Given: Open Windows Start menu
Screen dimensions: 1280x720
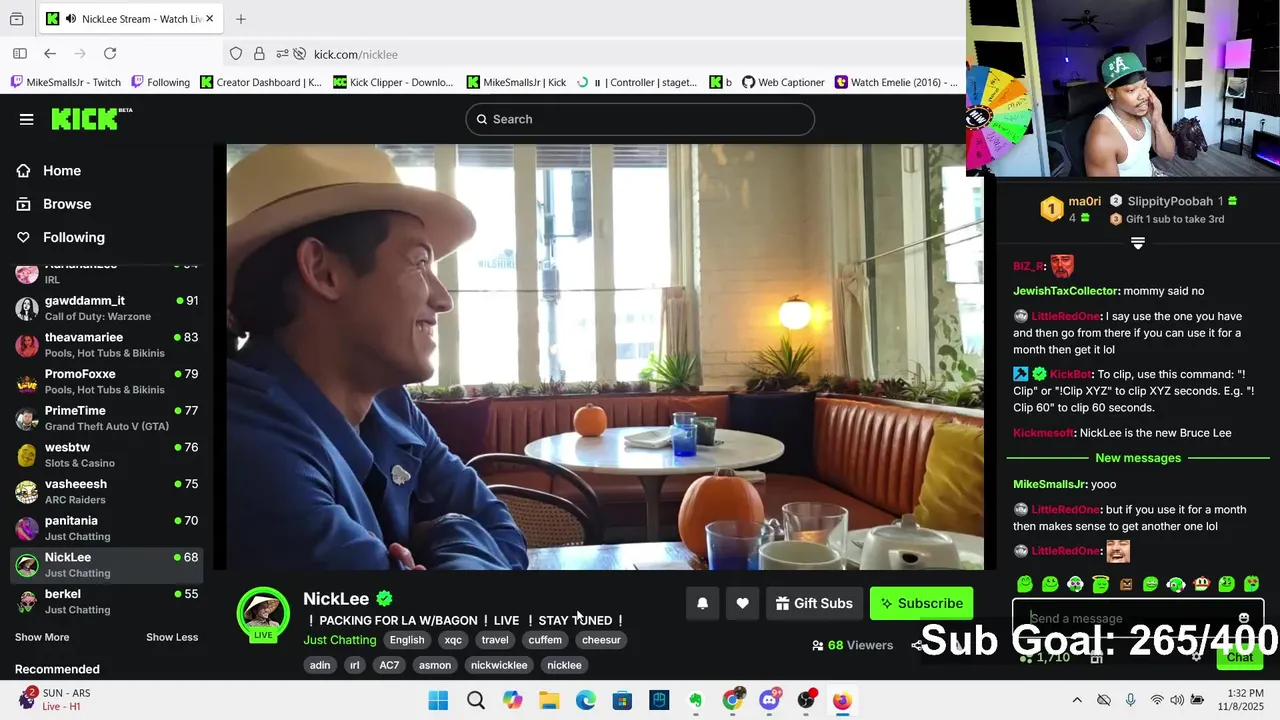Looking at the screenshot, I should [x=438, y=700].
